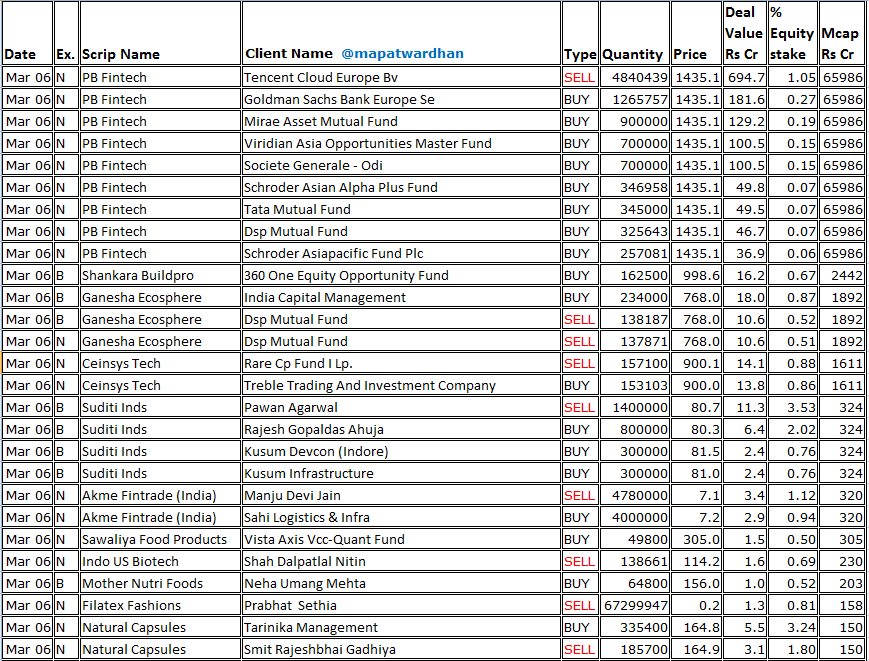Select '360 One Equity Opportunity Fund' cell
This screenshot has height=661, width=869.
[401, 275]
